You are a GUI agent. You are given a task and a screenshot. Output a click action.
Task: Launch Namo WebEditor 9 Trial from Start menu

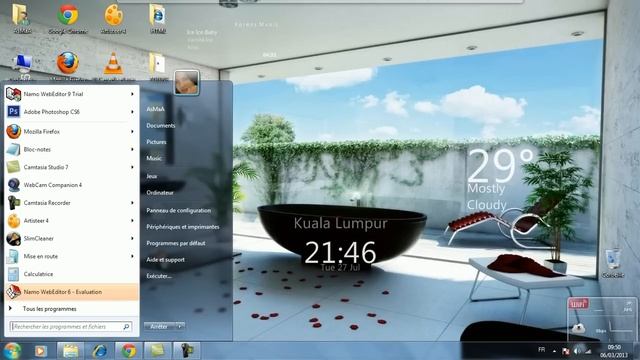[x=71, y=94]
